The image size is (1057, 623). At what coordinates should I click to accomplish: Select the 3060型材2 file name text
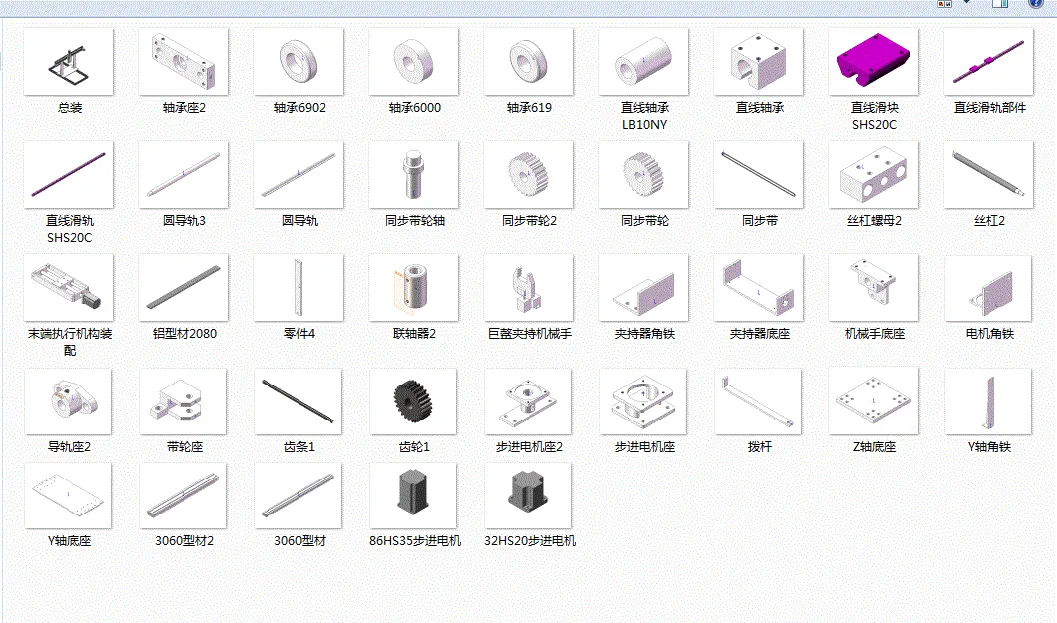(184, 541)
